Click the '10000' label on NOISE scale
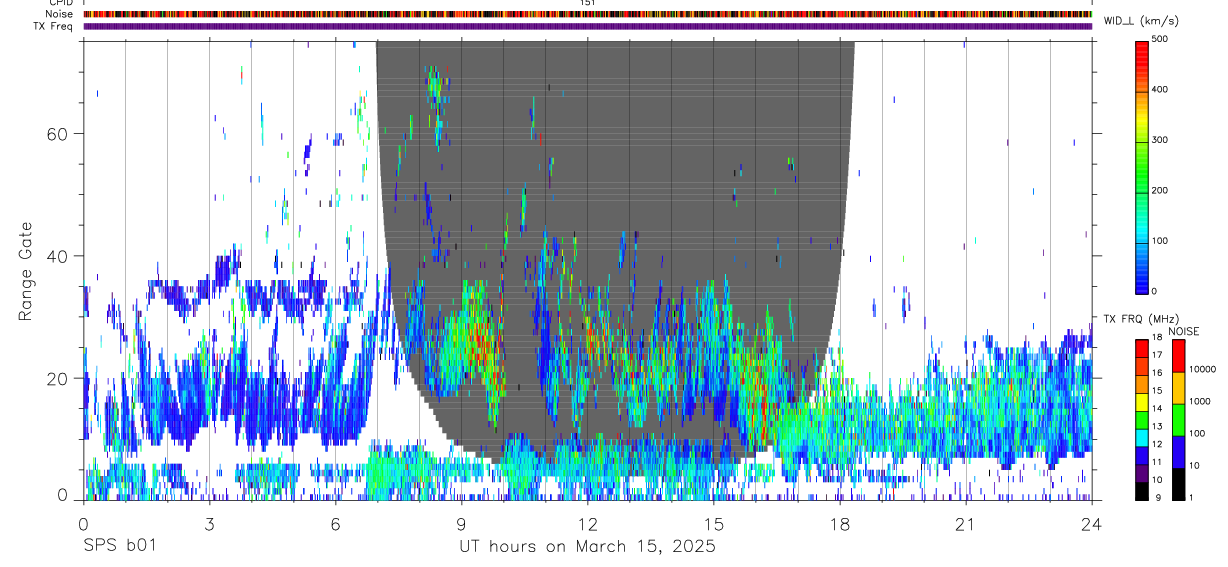Screen dimensions: 1228x567 [1202, 369]
